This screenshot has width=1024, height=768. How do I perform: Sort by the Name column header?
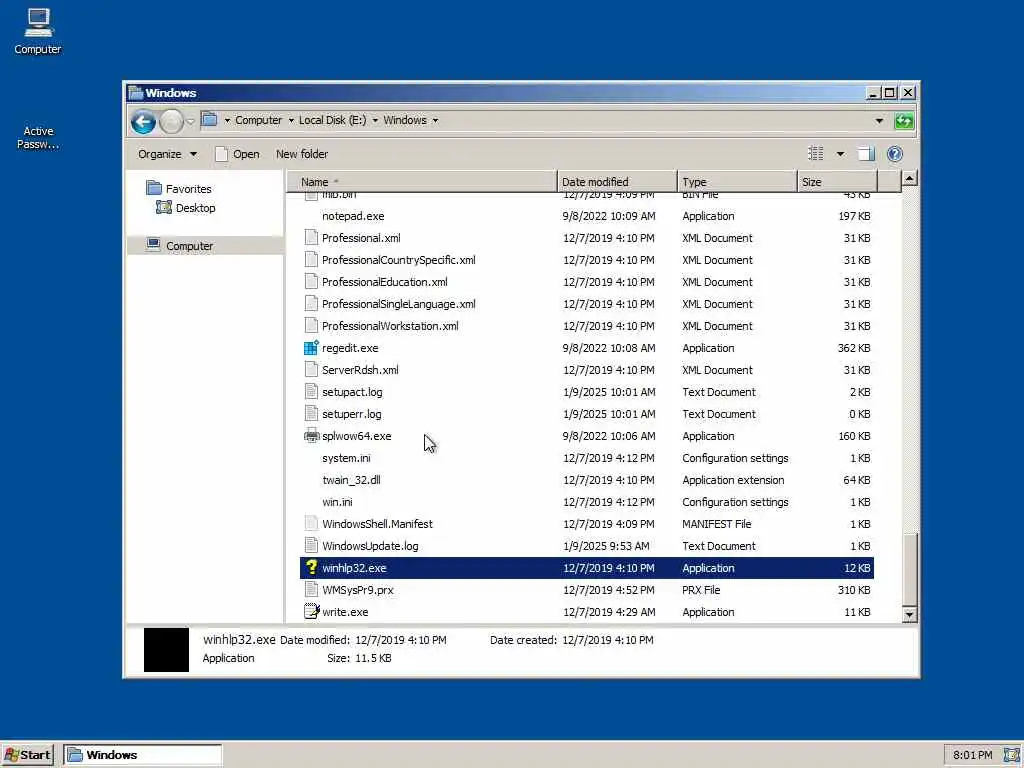[x=422, y=182]
